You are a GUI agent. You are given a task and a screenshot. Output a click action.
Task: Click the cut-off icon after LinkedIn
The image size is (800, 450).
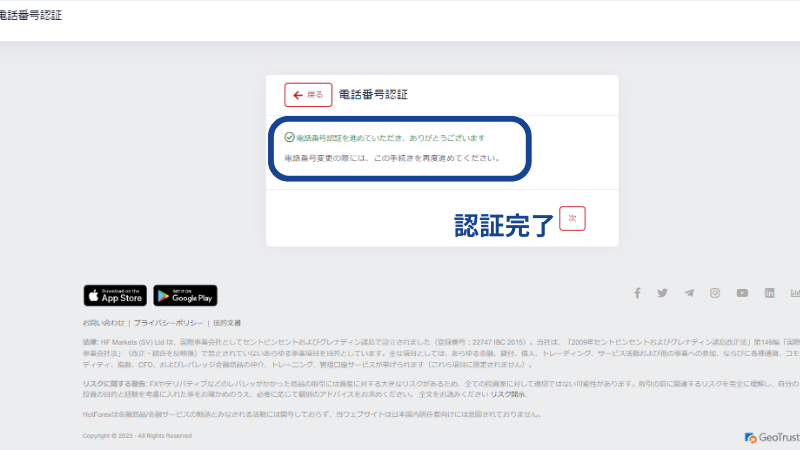(x=794, y=293)
